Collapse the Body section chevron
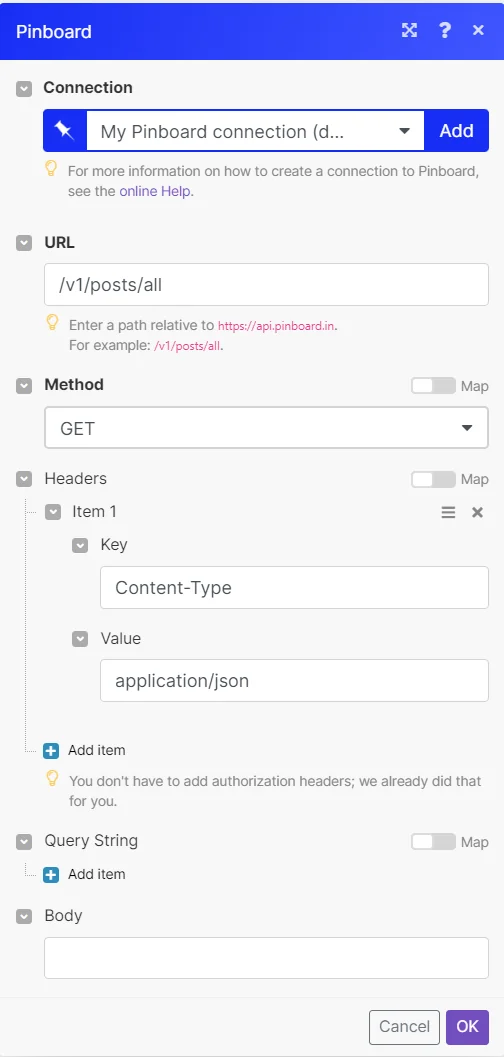 coord(24,916)
